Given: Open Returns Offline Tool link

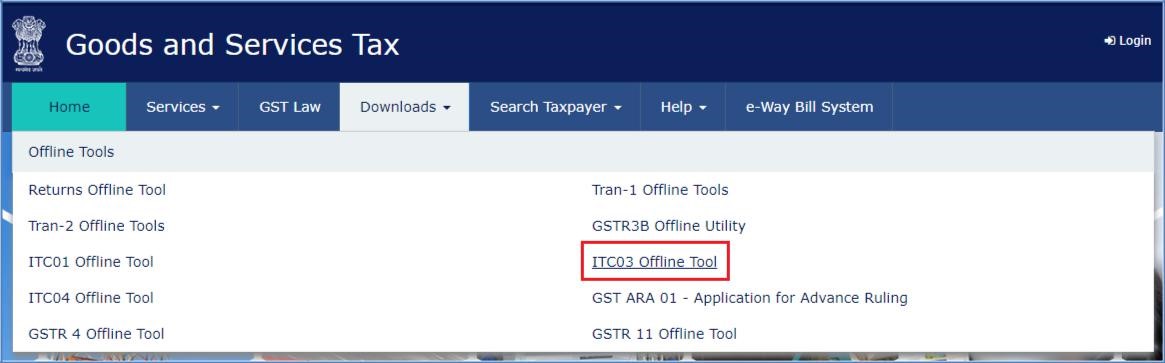Looking at the screenshot, I should click(97, 190).
